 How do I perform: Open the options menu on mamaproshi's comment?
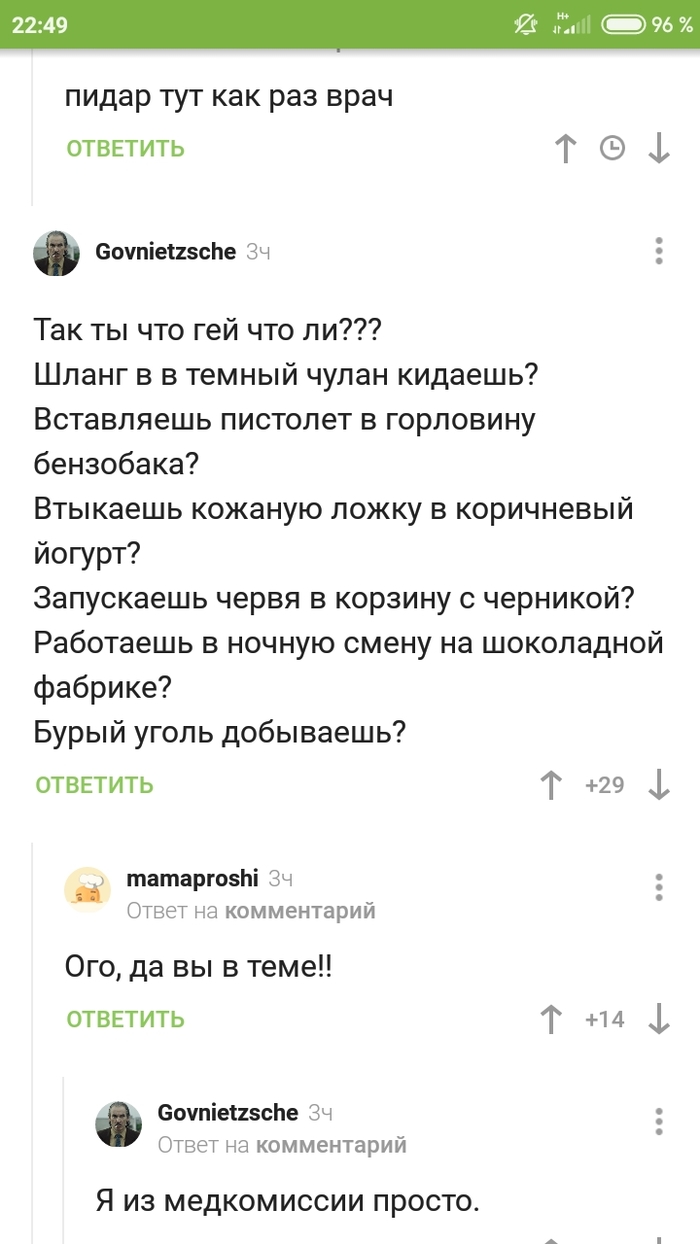(659, 885)
